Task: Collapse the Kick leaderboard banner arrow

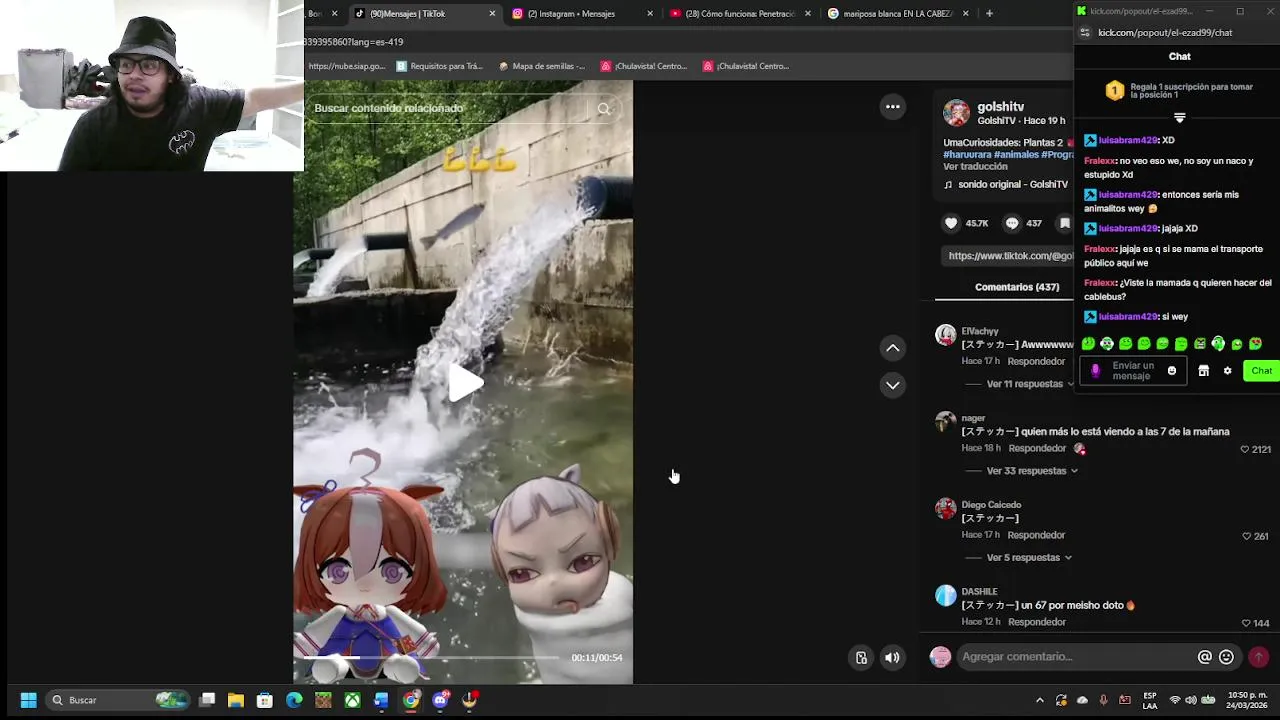Action: coord(1180,118)
